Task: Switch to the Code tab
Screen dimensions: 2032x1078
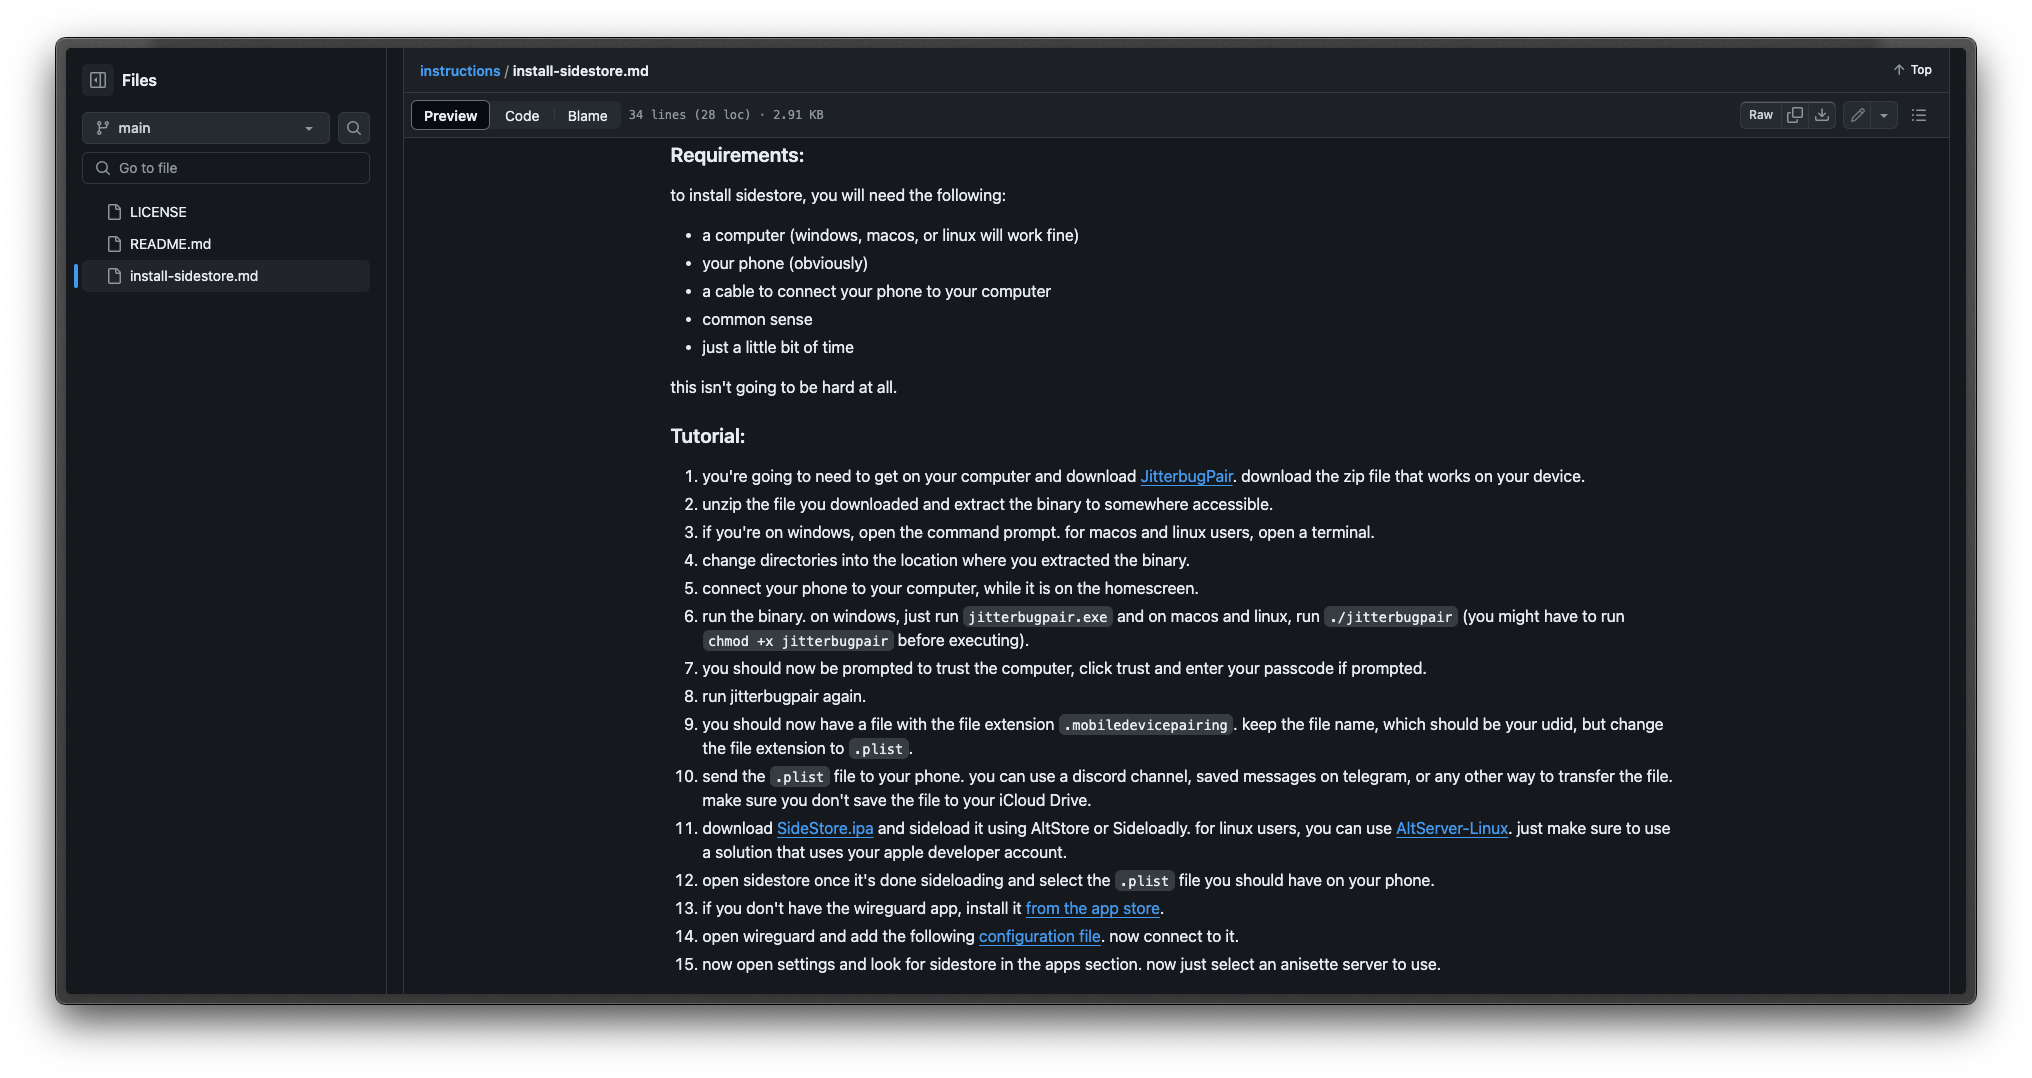Action: [521, 116]
